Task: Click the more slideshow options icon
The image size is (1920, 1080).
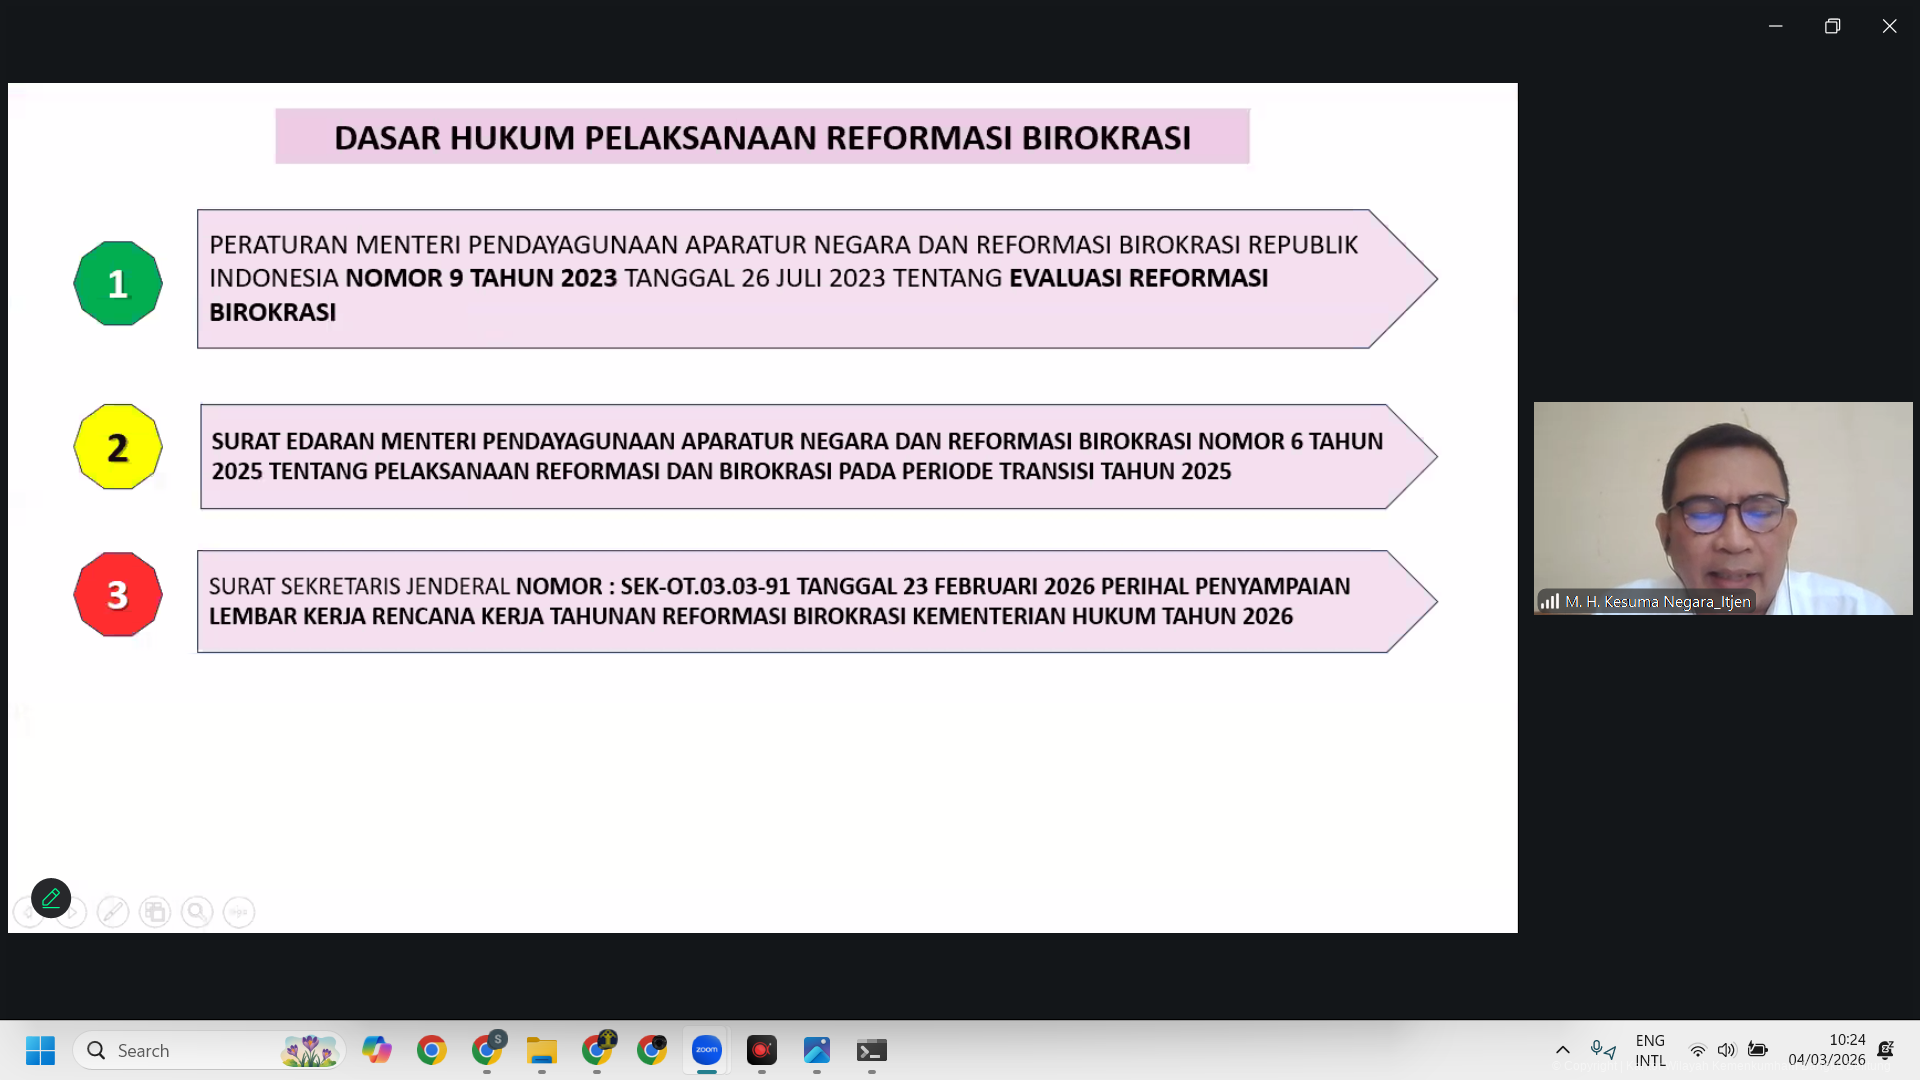Action: point(239,912)
